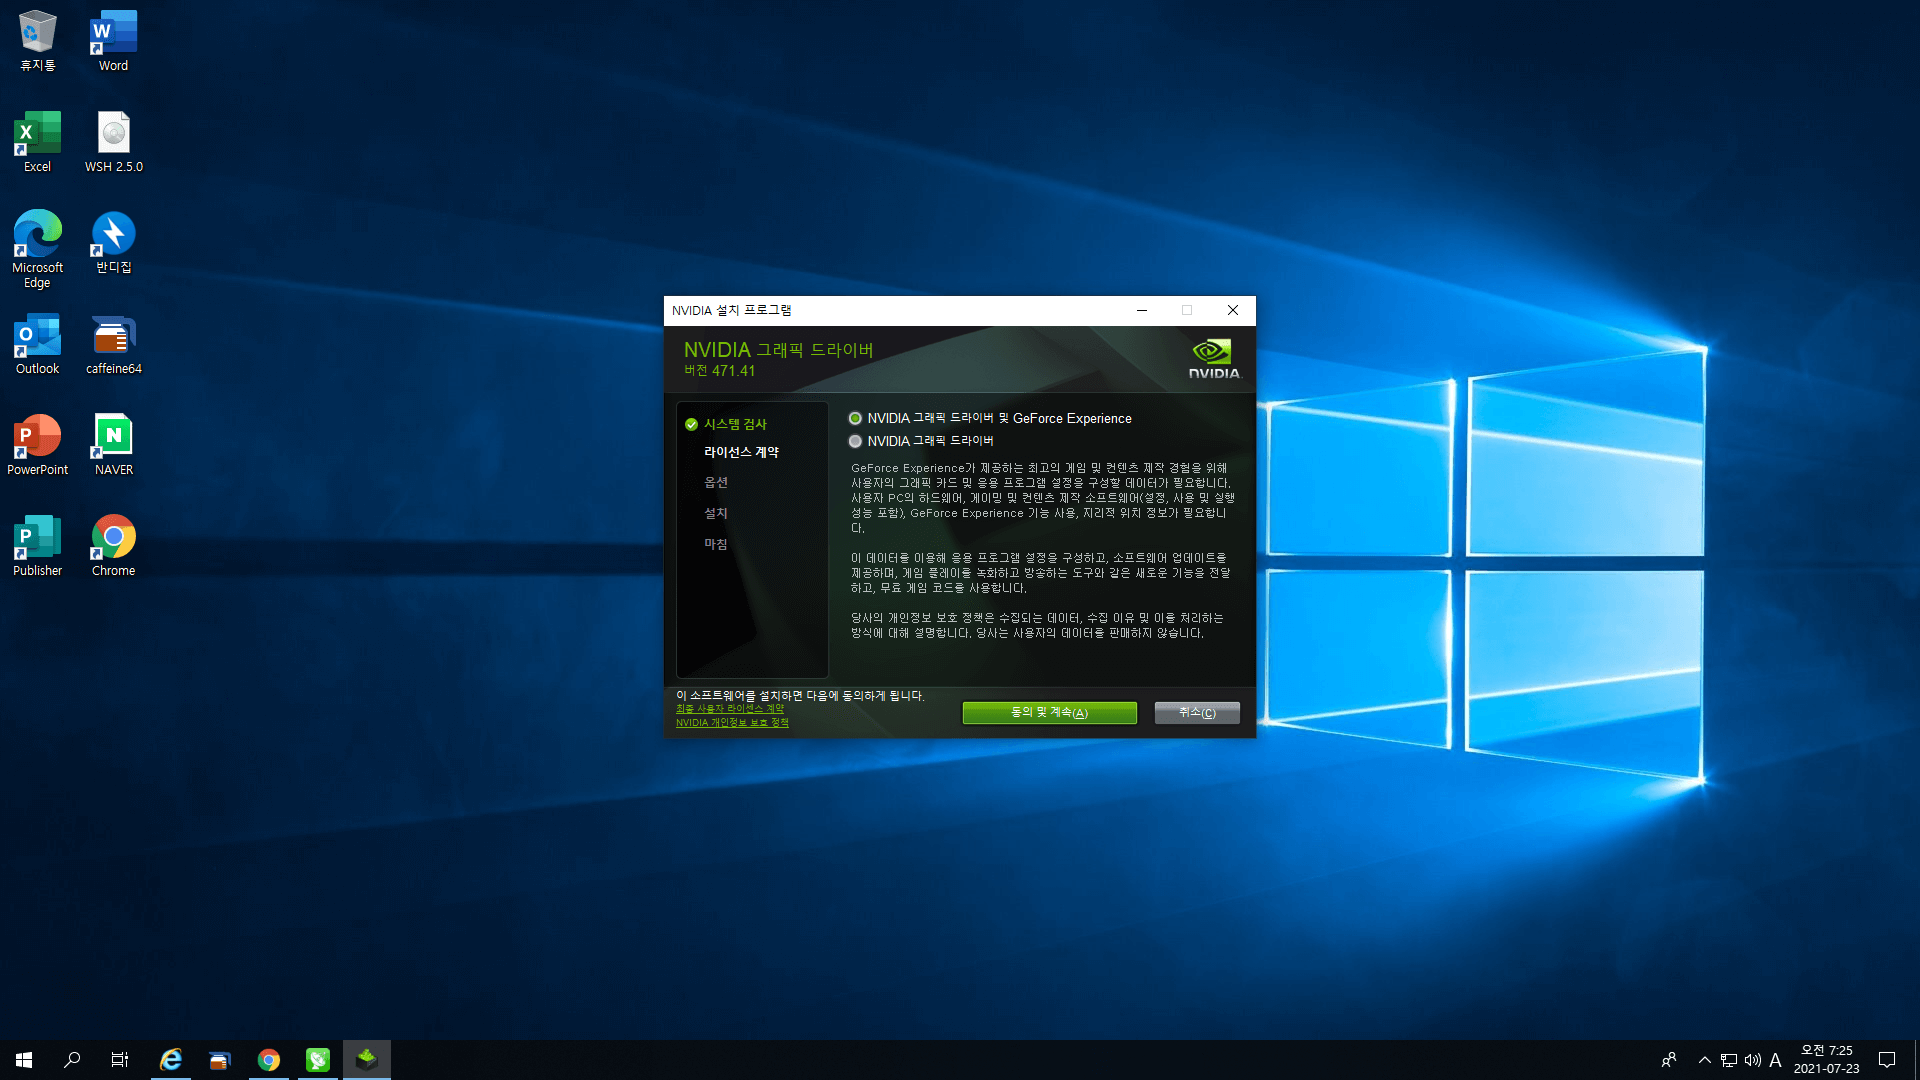The height and width of the screenshot is (1080, 1920).
Task: Open the green bird taskbar app
Action: [318, 1060]
